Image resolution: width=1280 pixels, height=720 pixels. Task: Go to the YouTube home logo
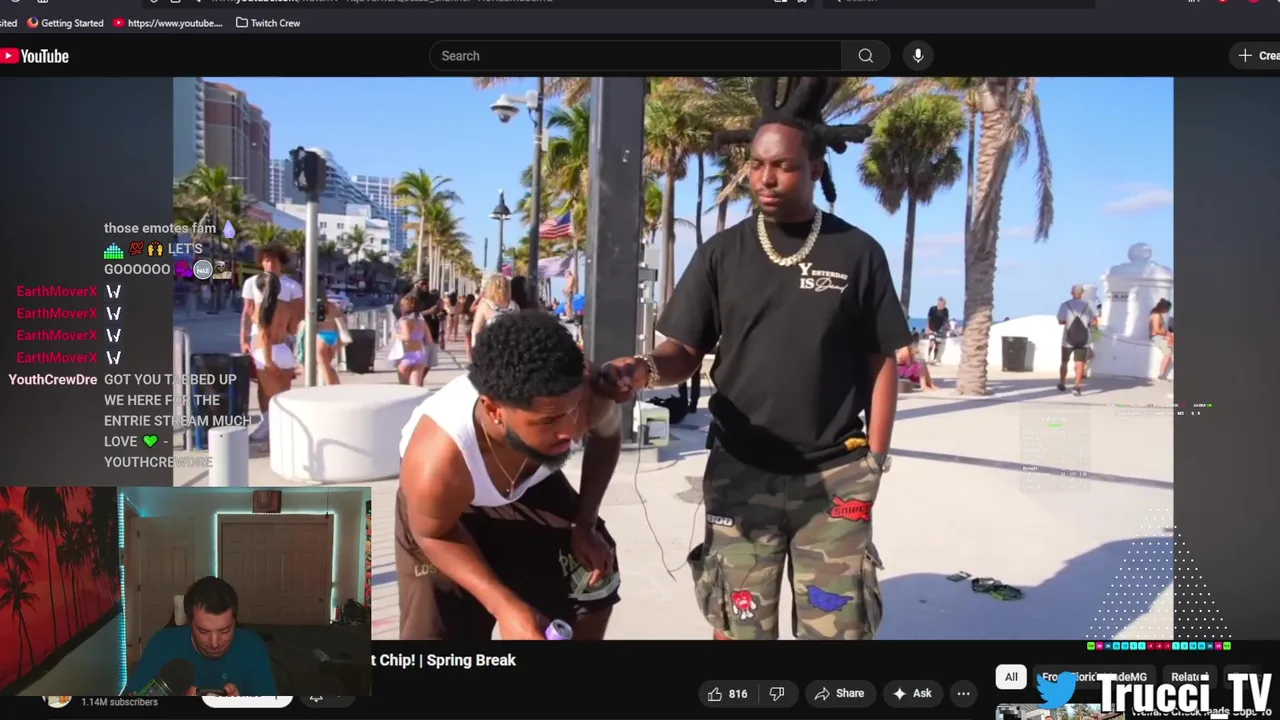click(x=35, y=56)
